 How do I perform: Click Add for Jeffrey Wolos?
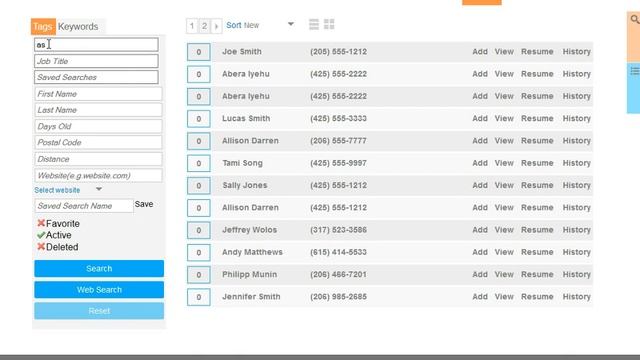(x=480, y=230)
